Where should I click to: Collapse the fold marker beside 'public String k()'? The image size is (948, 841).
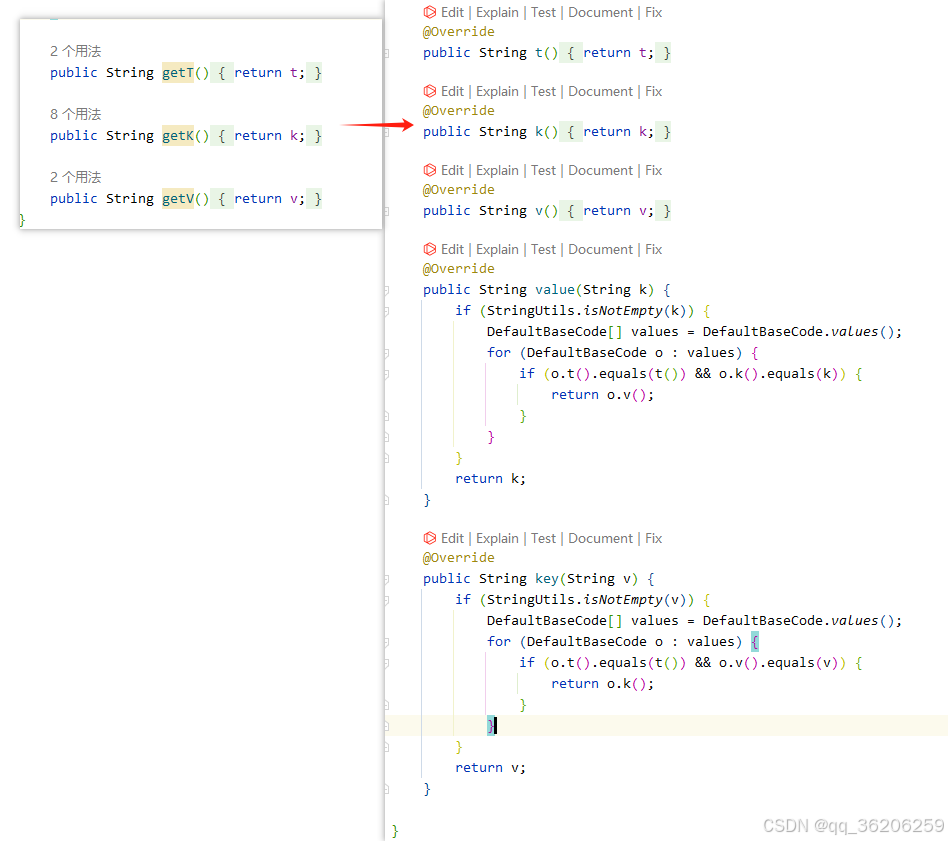tap(386, 132)
